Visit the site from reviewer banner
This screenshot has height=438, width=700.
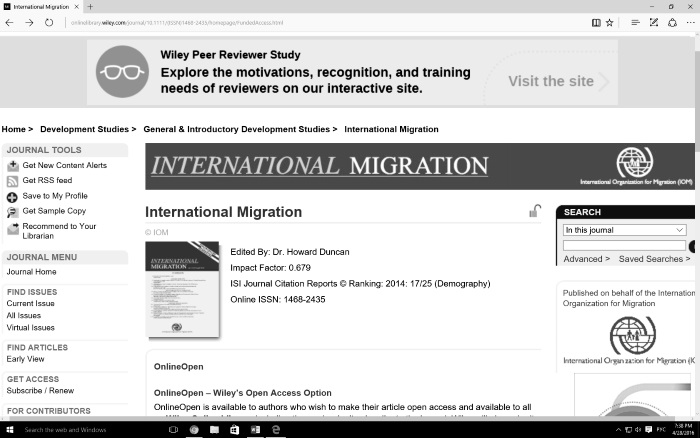558,81
